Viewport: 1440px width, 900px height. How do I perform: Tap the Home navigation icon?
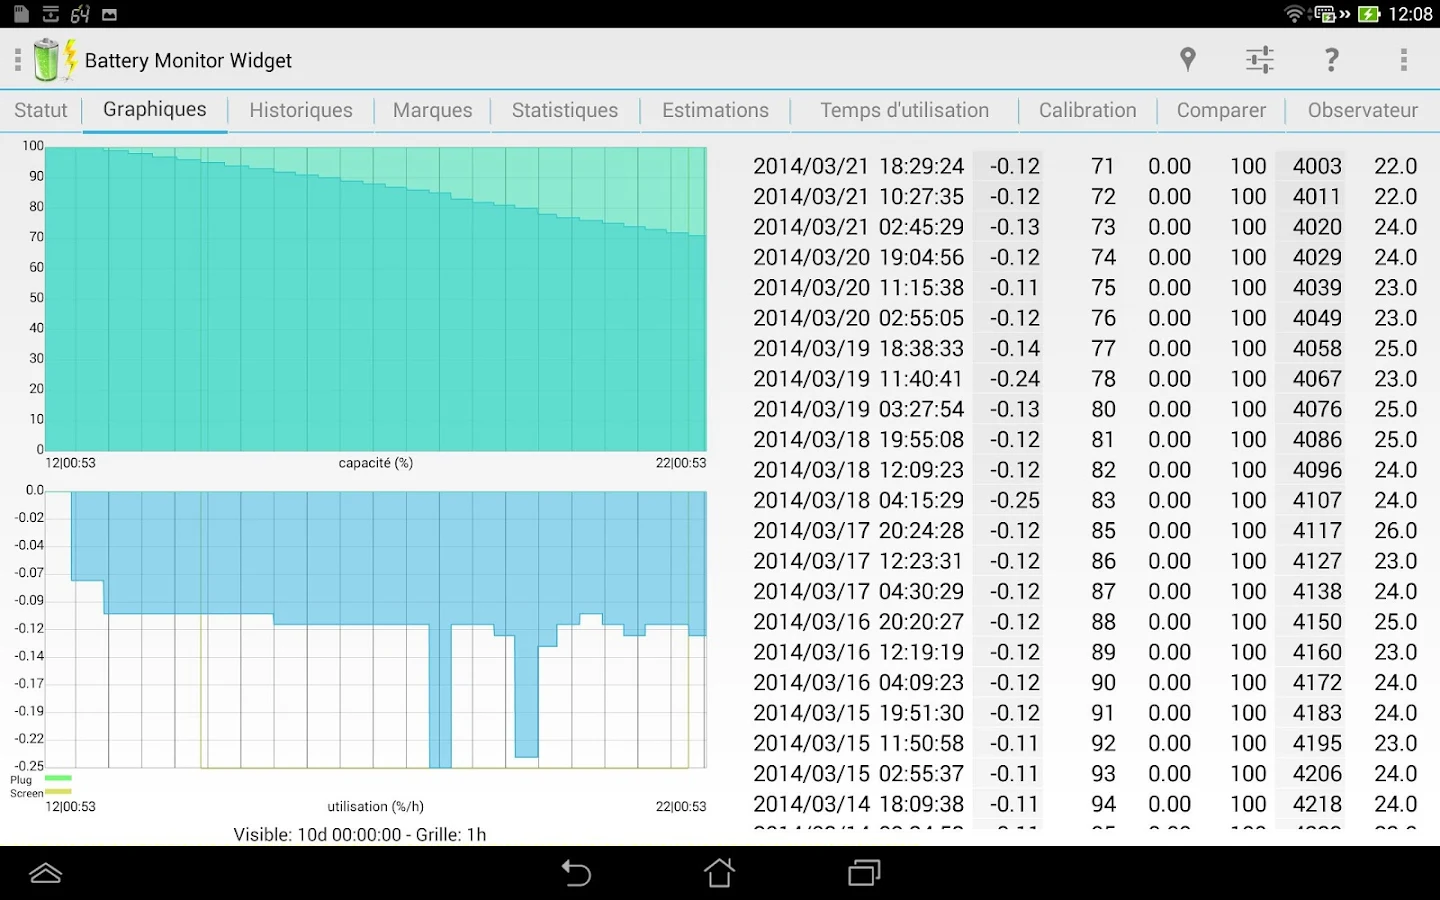(719, 872)
